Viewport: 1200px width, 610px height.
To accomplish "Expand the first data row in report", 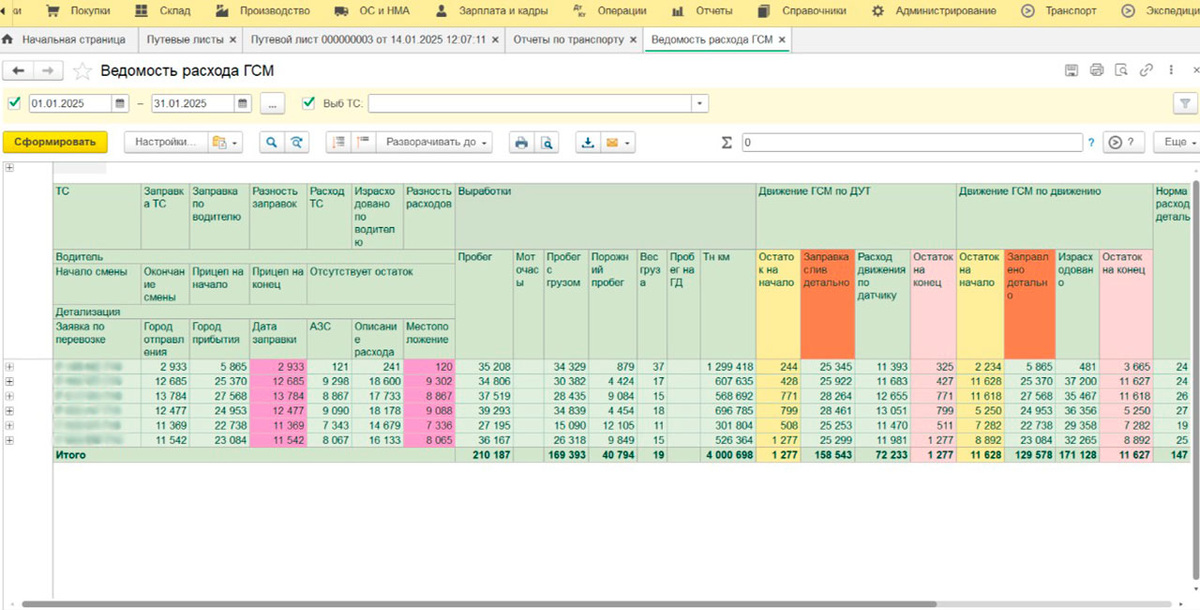I will pyautogui.click(x=10, y=367).
